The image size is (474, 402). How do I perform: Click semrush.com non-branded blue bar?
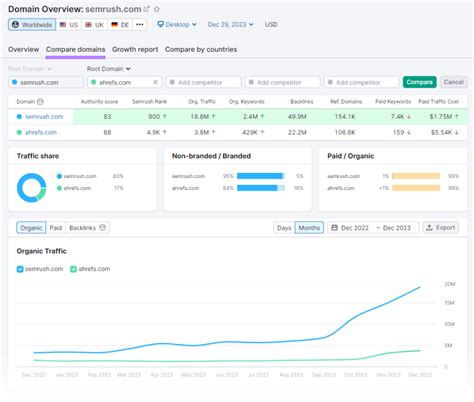259,176
